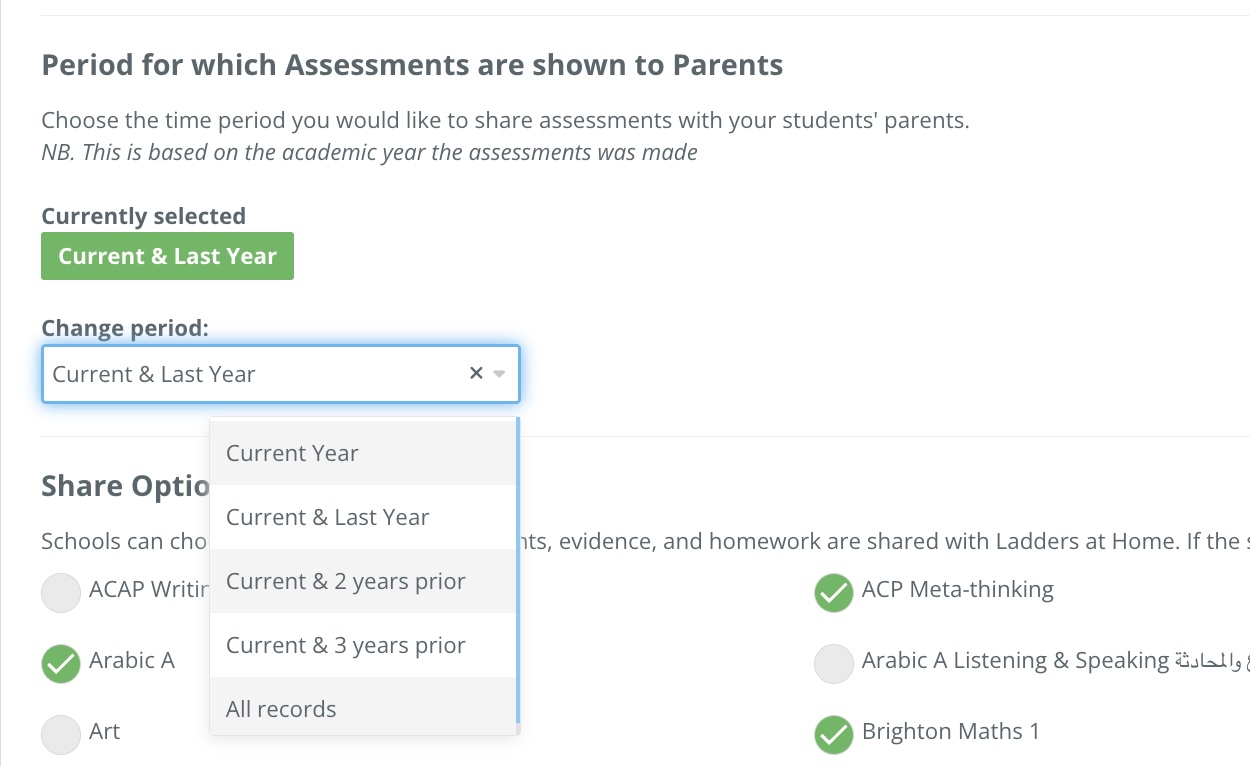Untick the Brighton Maths 1 checkmark
This screenshot has height=766, width=1250.
(833, 735)
